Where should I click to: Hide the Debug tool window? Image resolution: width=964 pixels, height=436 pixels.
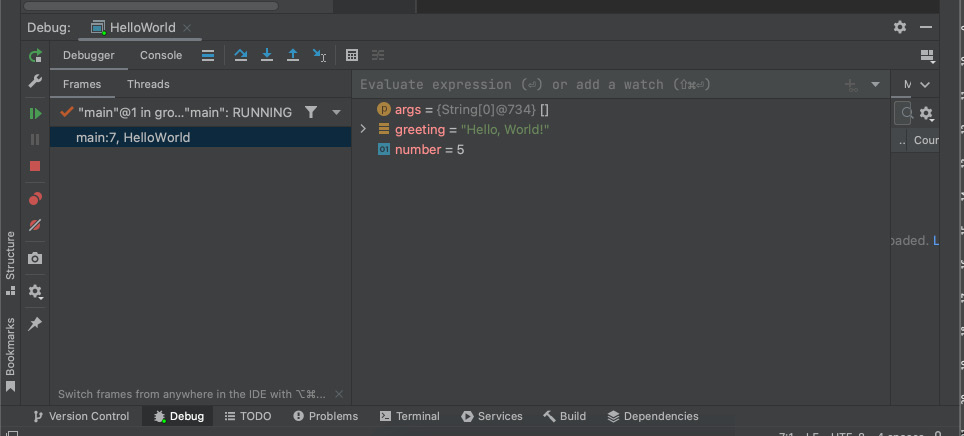click(x=926, y=27)
